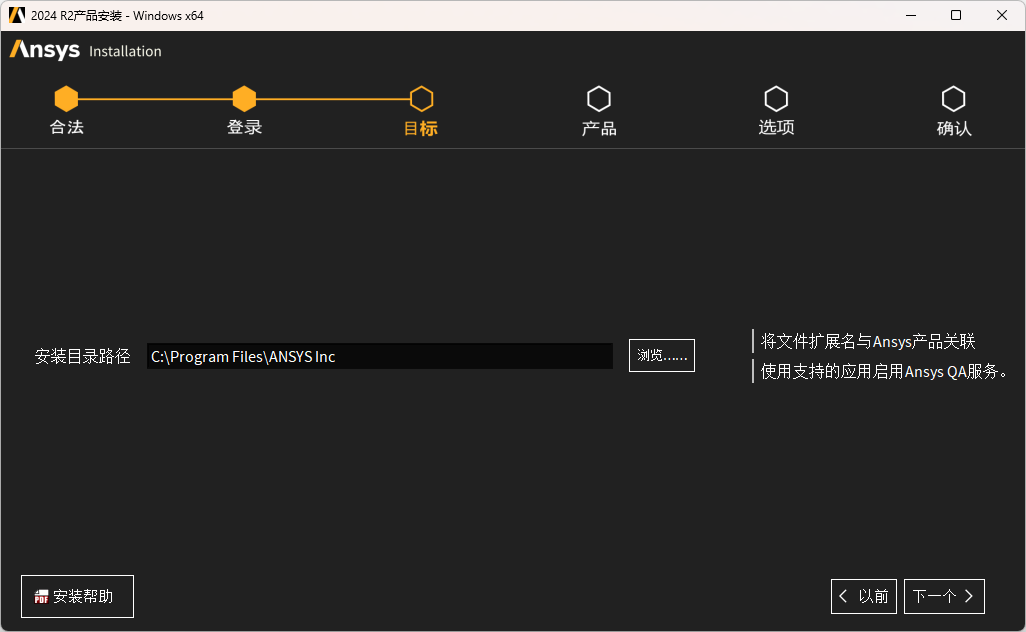The image size is (1026, 632).
Task: Click the 产品 step label
Action: [599, 128]
